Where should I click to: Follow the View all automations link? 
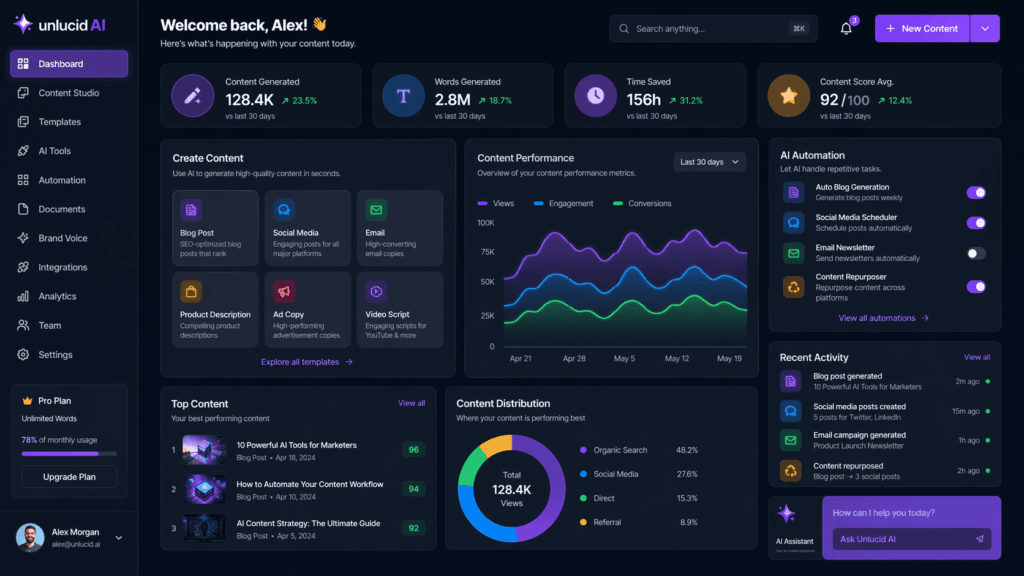click(x=884, y=318)
